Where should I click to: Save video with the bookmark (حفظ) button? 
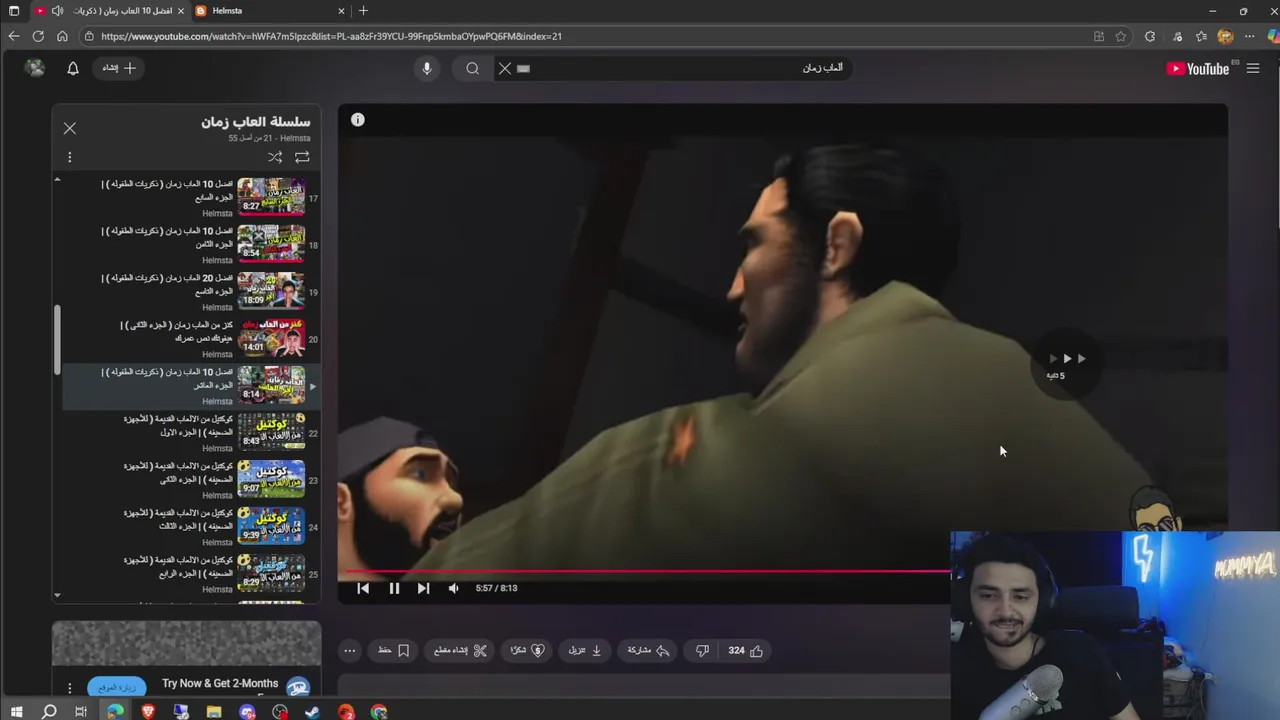[x=393, y=650]
